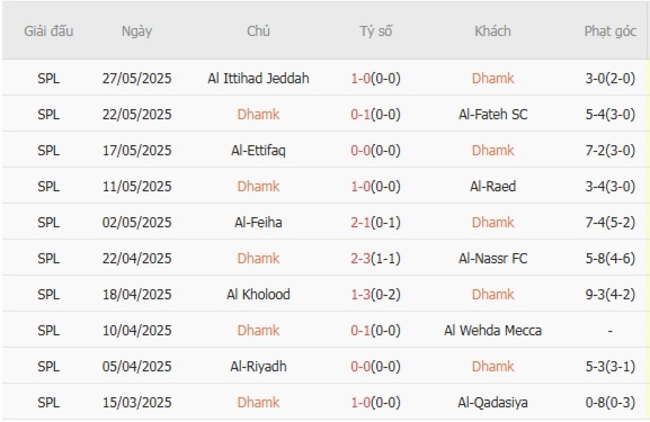Select the Al Wehda Mecca team

492,330
